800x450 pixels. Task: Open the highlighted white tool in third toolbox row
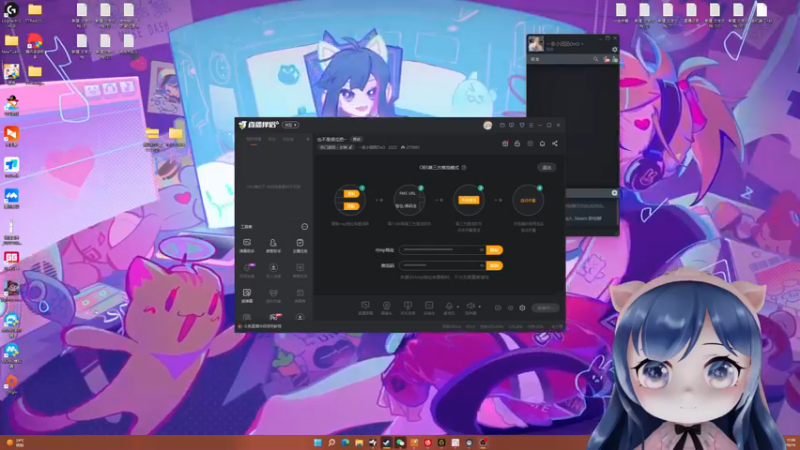247,295
